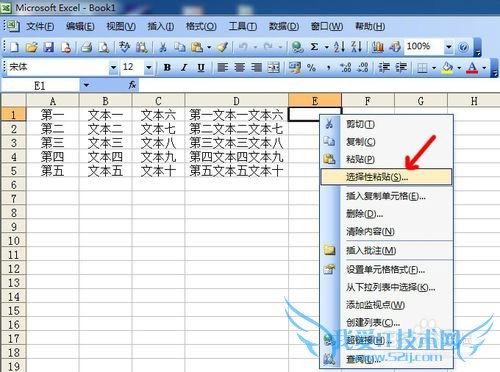Open the font name dropdown 宋体
This screenshot has height=372, width=500.
113,68
